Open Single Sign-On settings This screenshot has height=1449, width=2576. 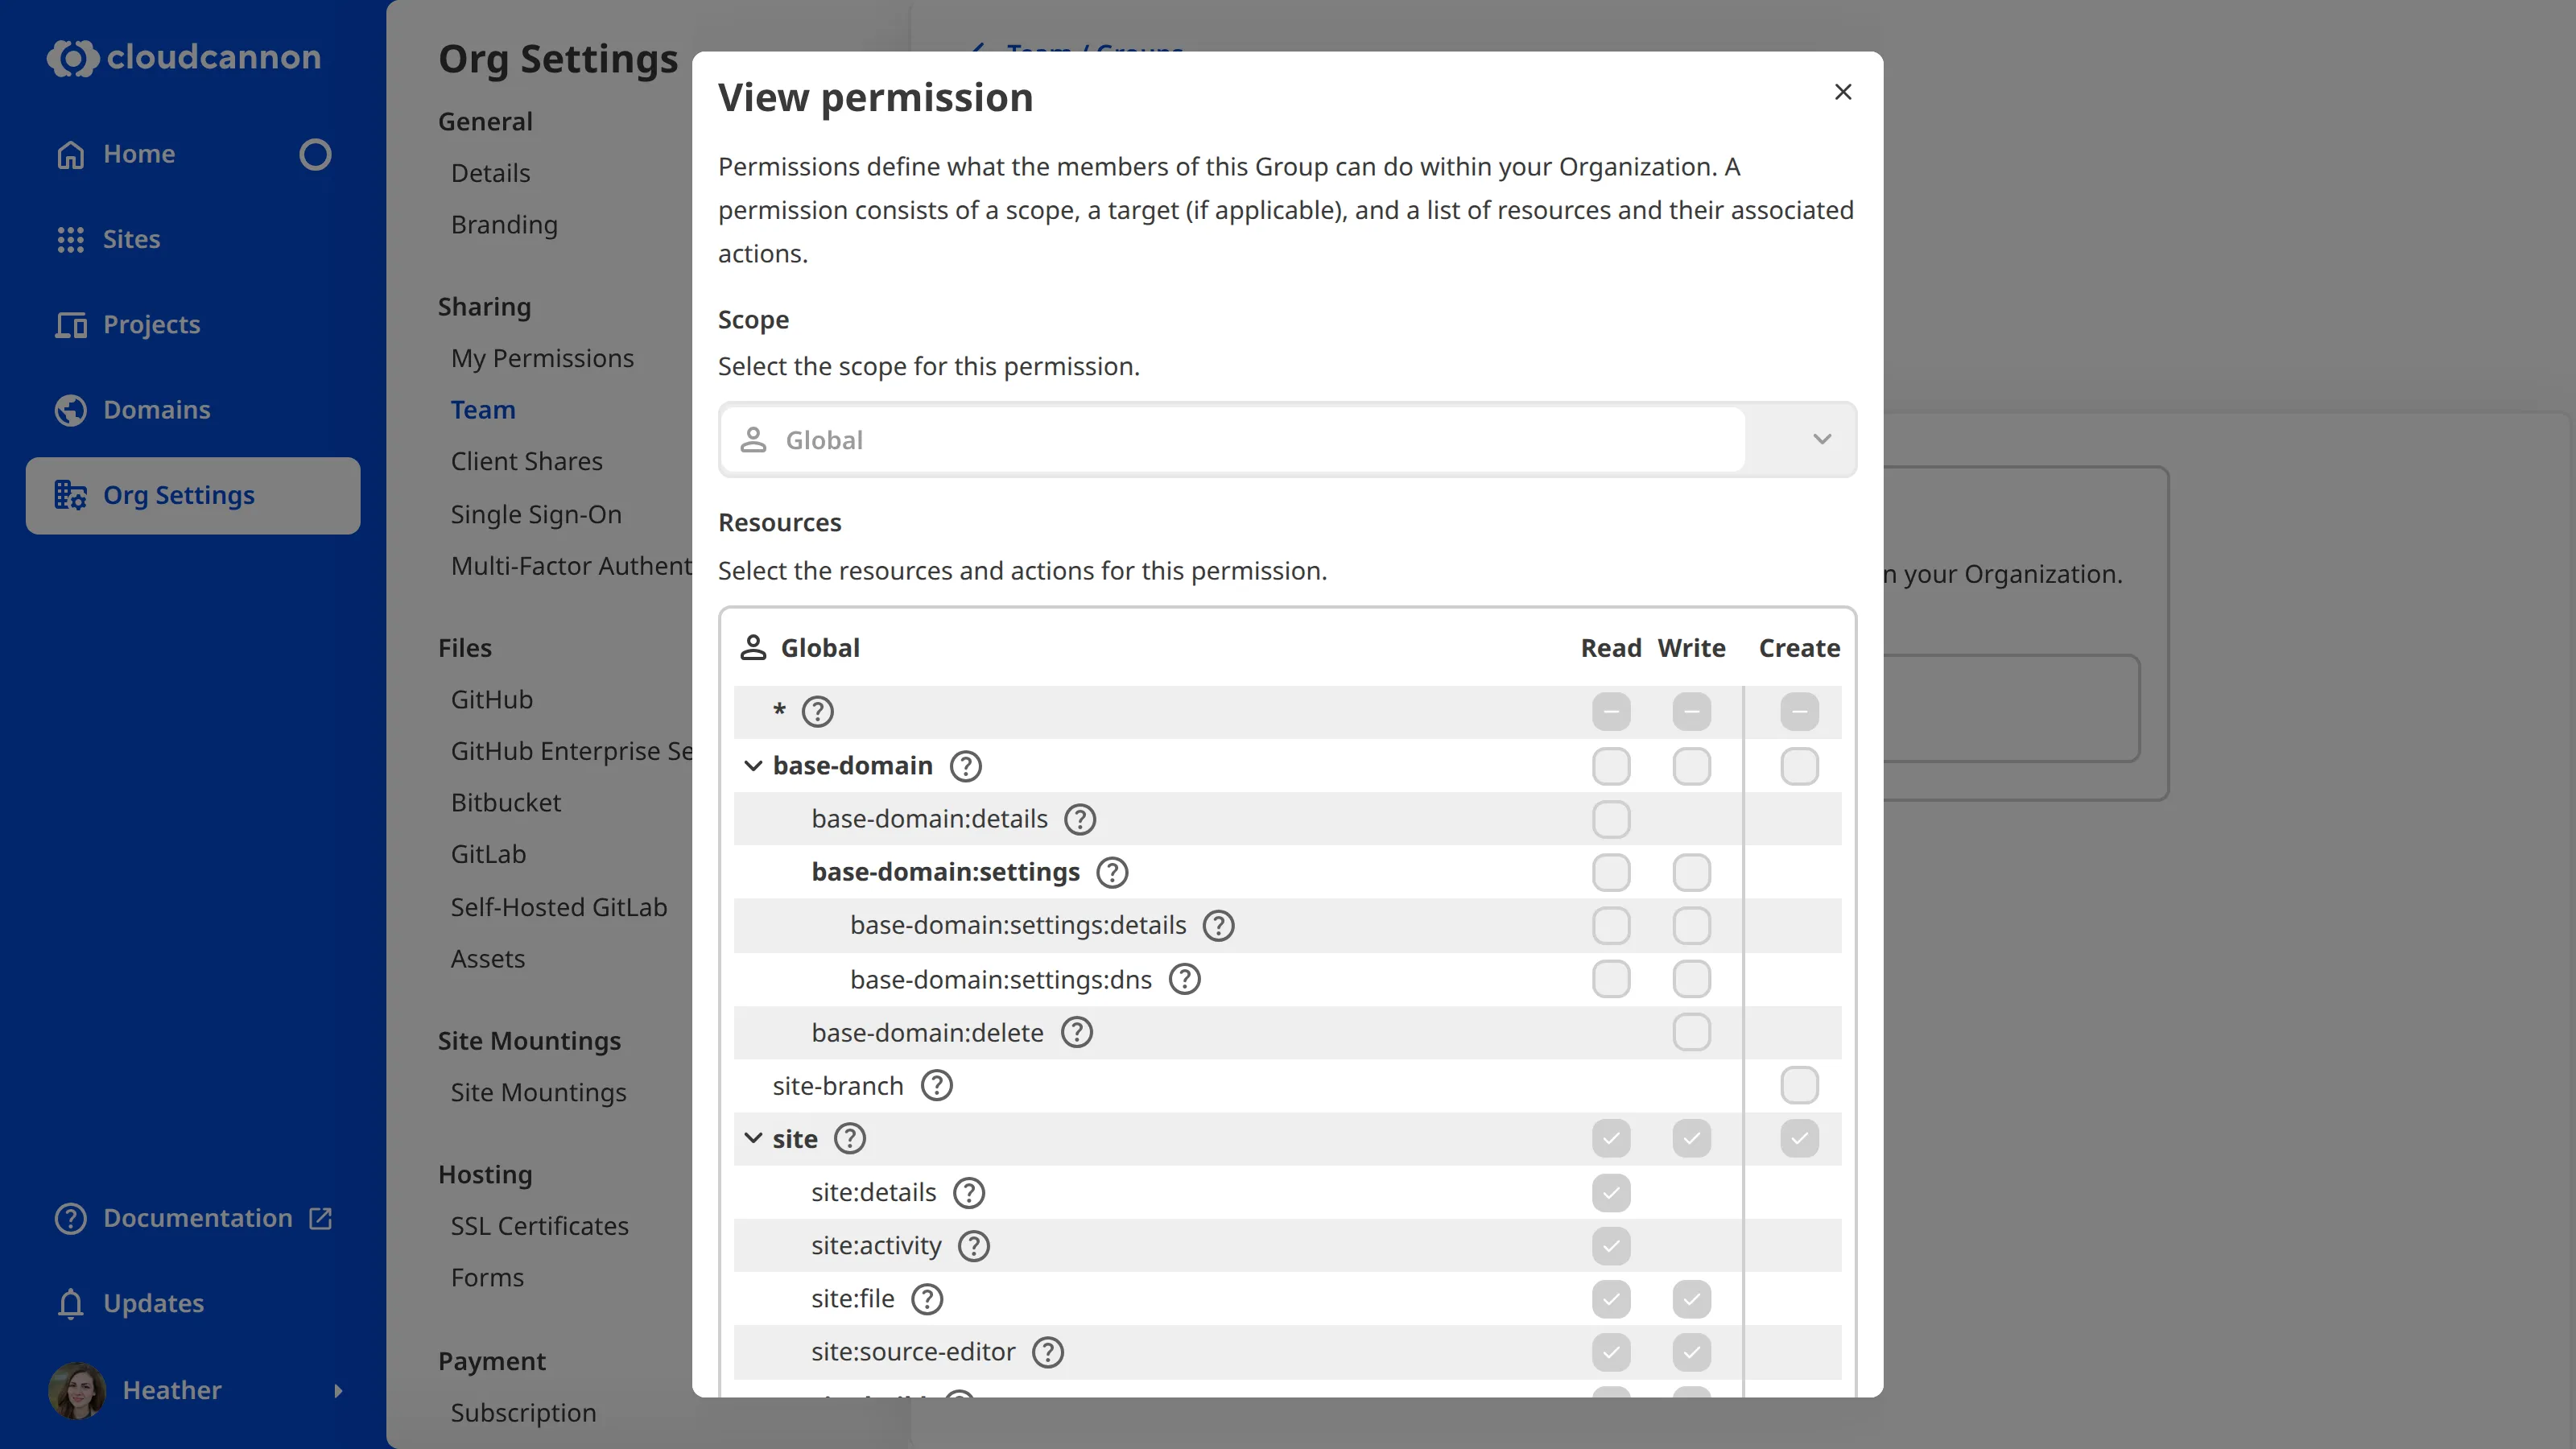coord(536,514)
